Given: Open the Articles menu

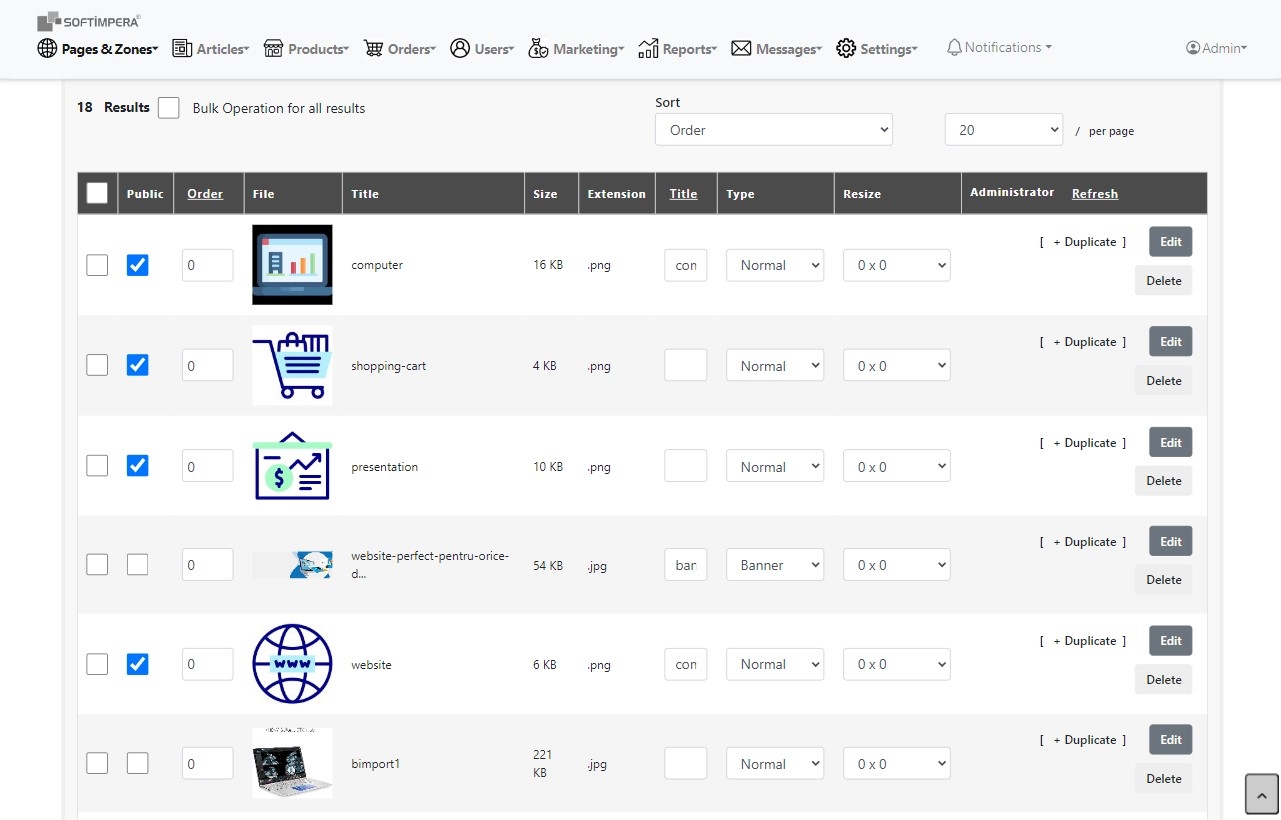Looking at the screenshot, I should tap(211, 48).
